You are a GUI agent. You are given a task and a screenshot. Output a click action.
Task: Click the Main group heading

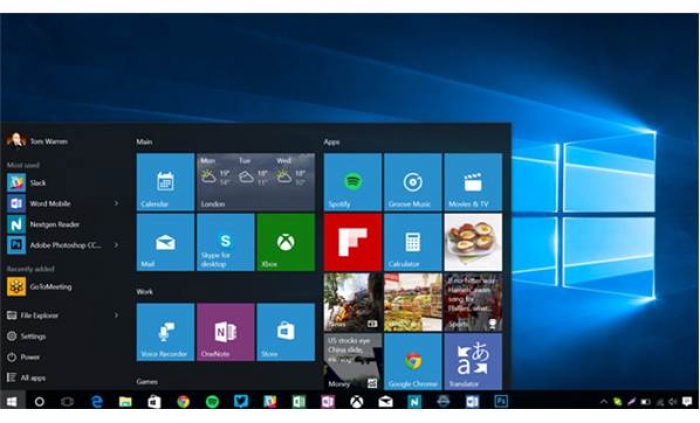[x=144, y=142]
